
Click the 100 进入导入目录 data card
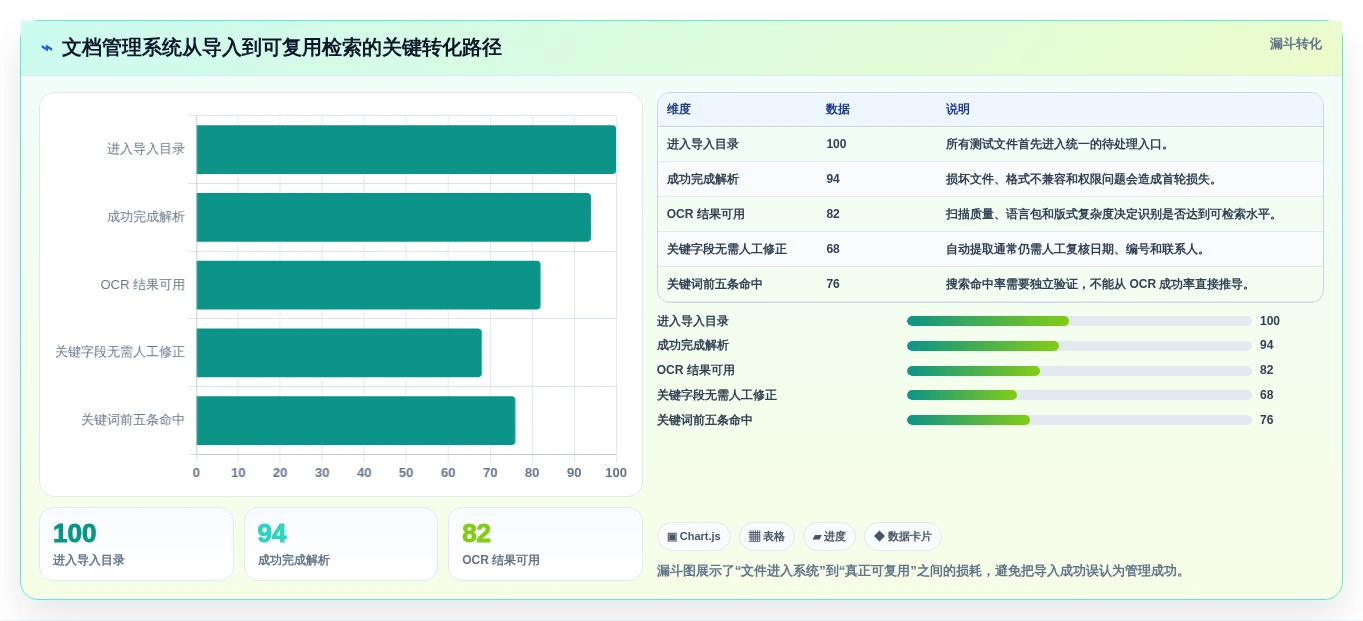pyautogui.click(x=136, y=544)
